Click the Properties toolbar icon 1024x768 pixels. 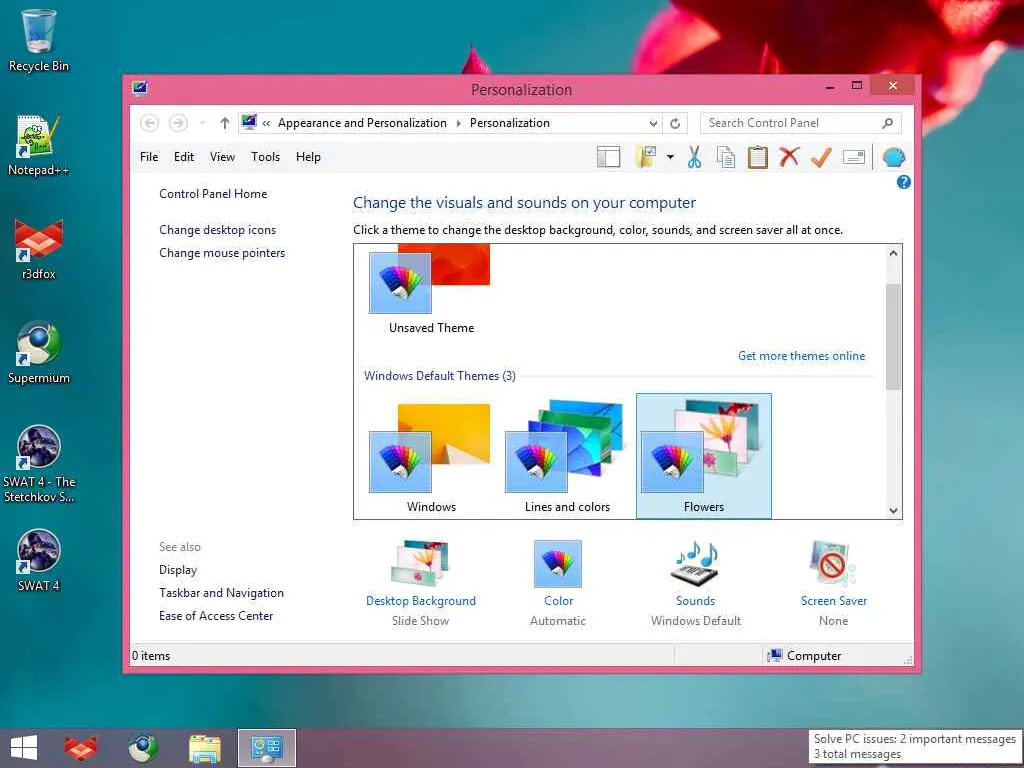click(854, 157)
